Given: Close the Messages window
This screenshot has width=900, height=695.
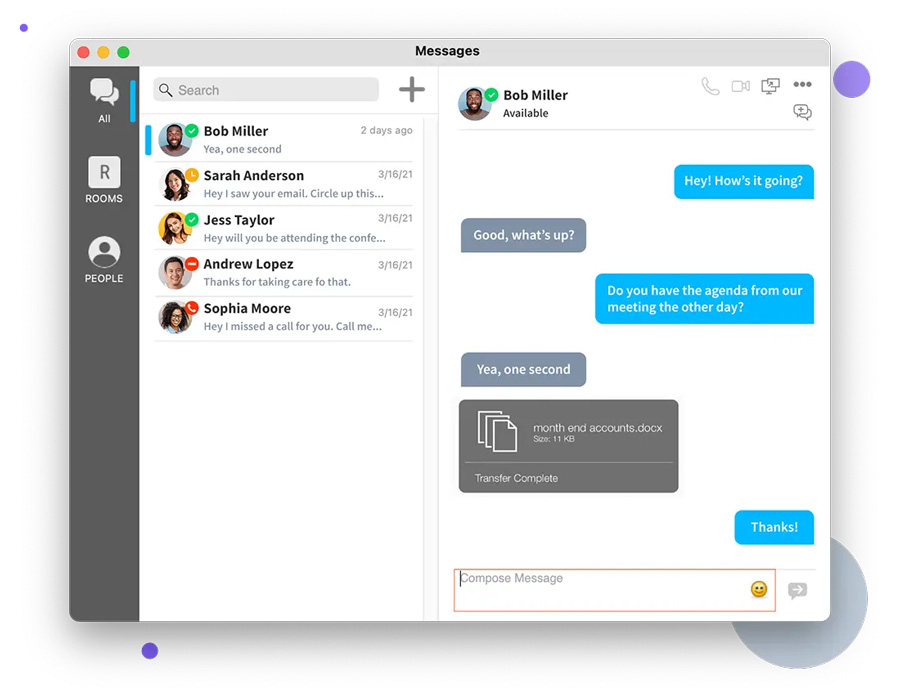Looking at the screenshot, I should (x=84, y=52).
